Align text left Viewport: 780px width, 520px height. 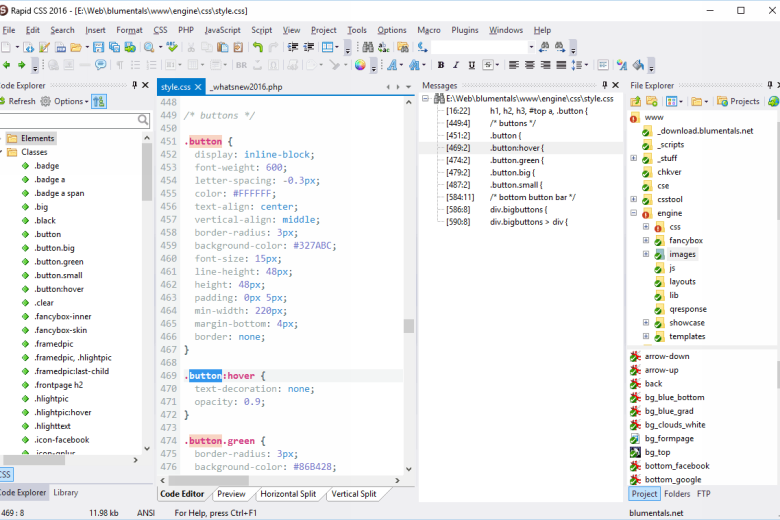pos(514,65)
